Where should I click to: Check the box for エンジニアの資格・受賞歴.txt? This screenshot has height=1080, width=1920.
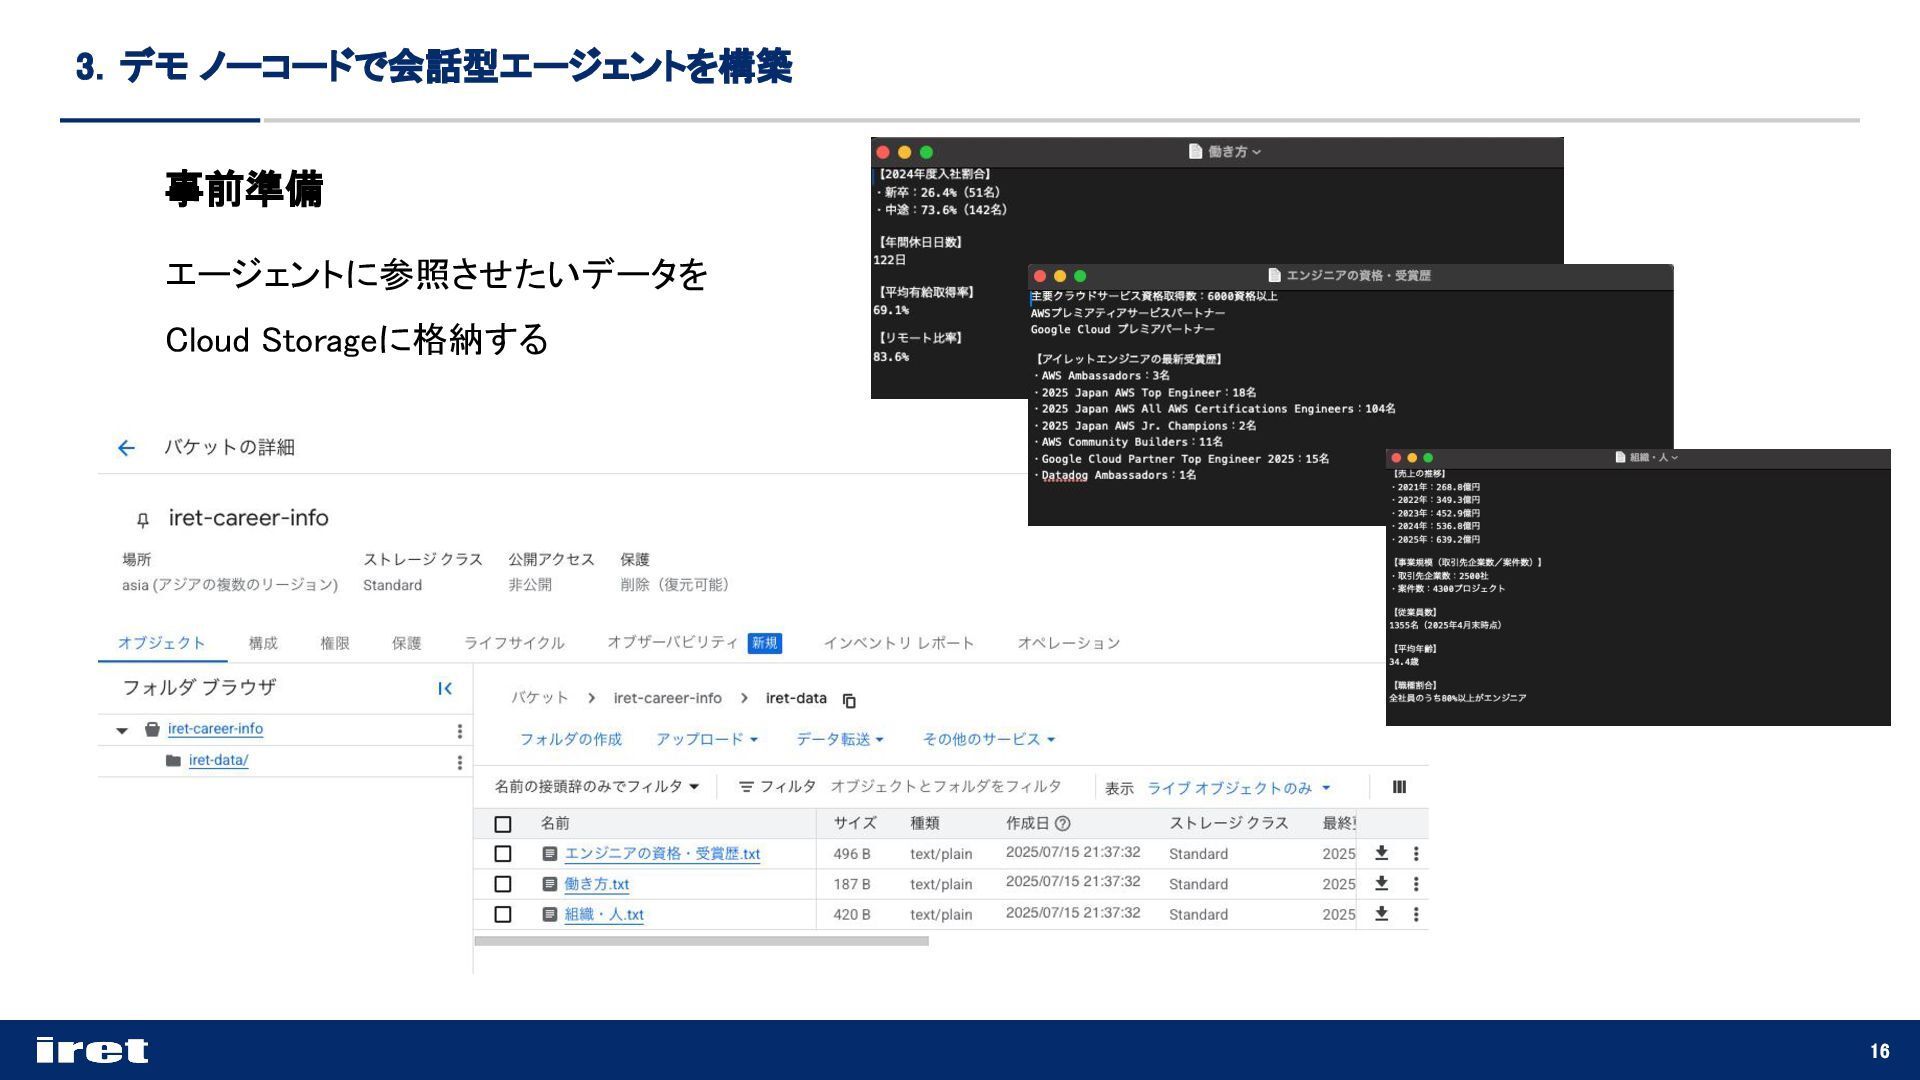click(503, 854)
